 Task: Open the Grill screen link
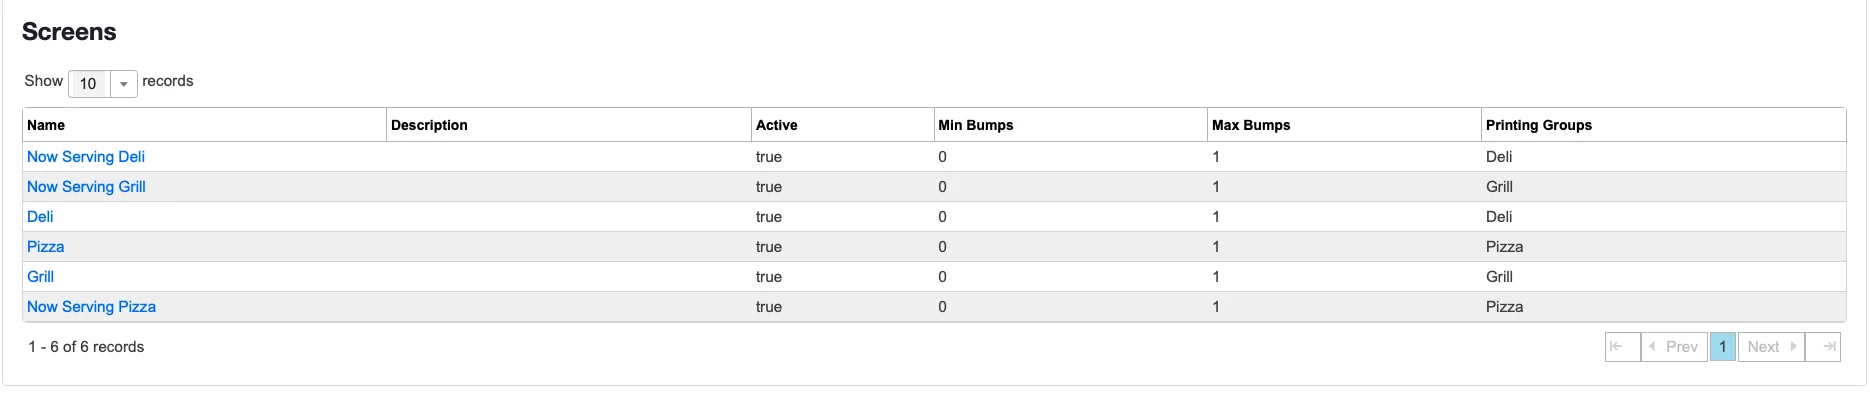[x=40, y=277]
